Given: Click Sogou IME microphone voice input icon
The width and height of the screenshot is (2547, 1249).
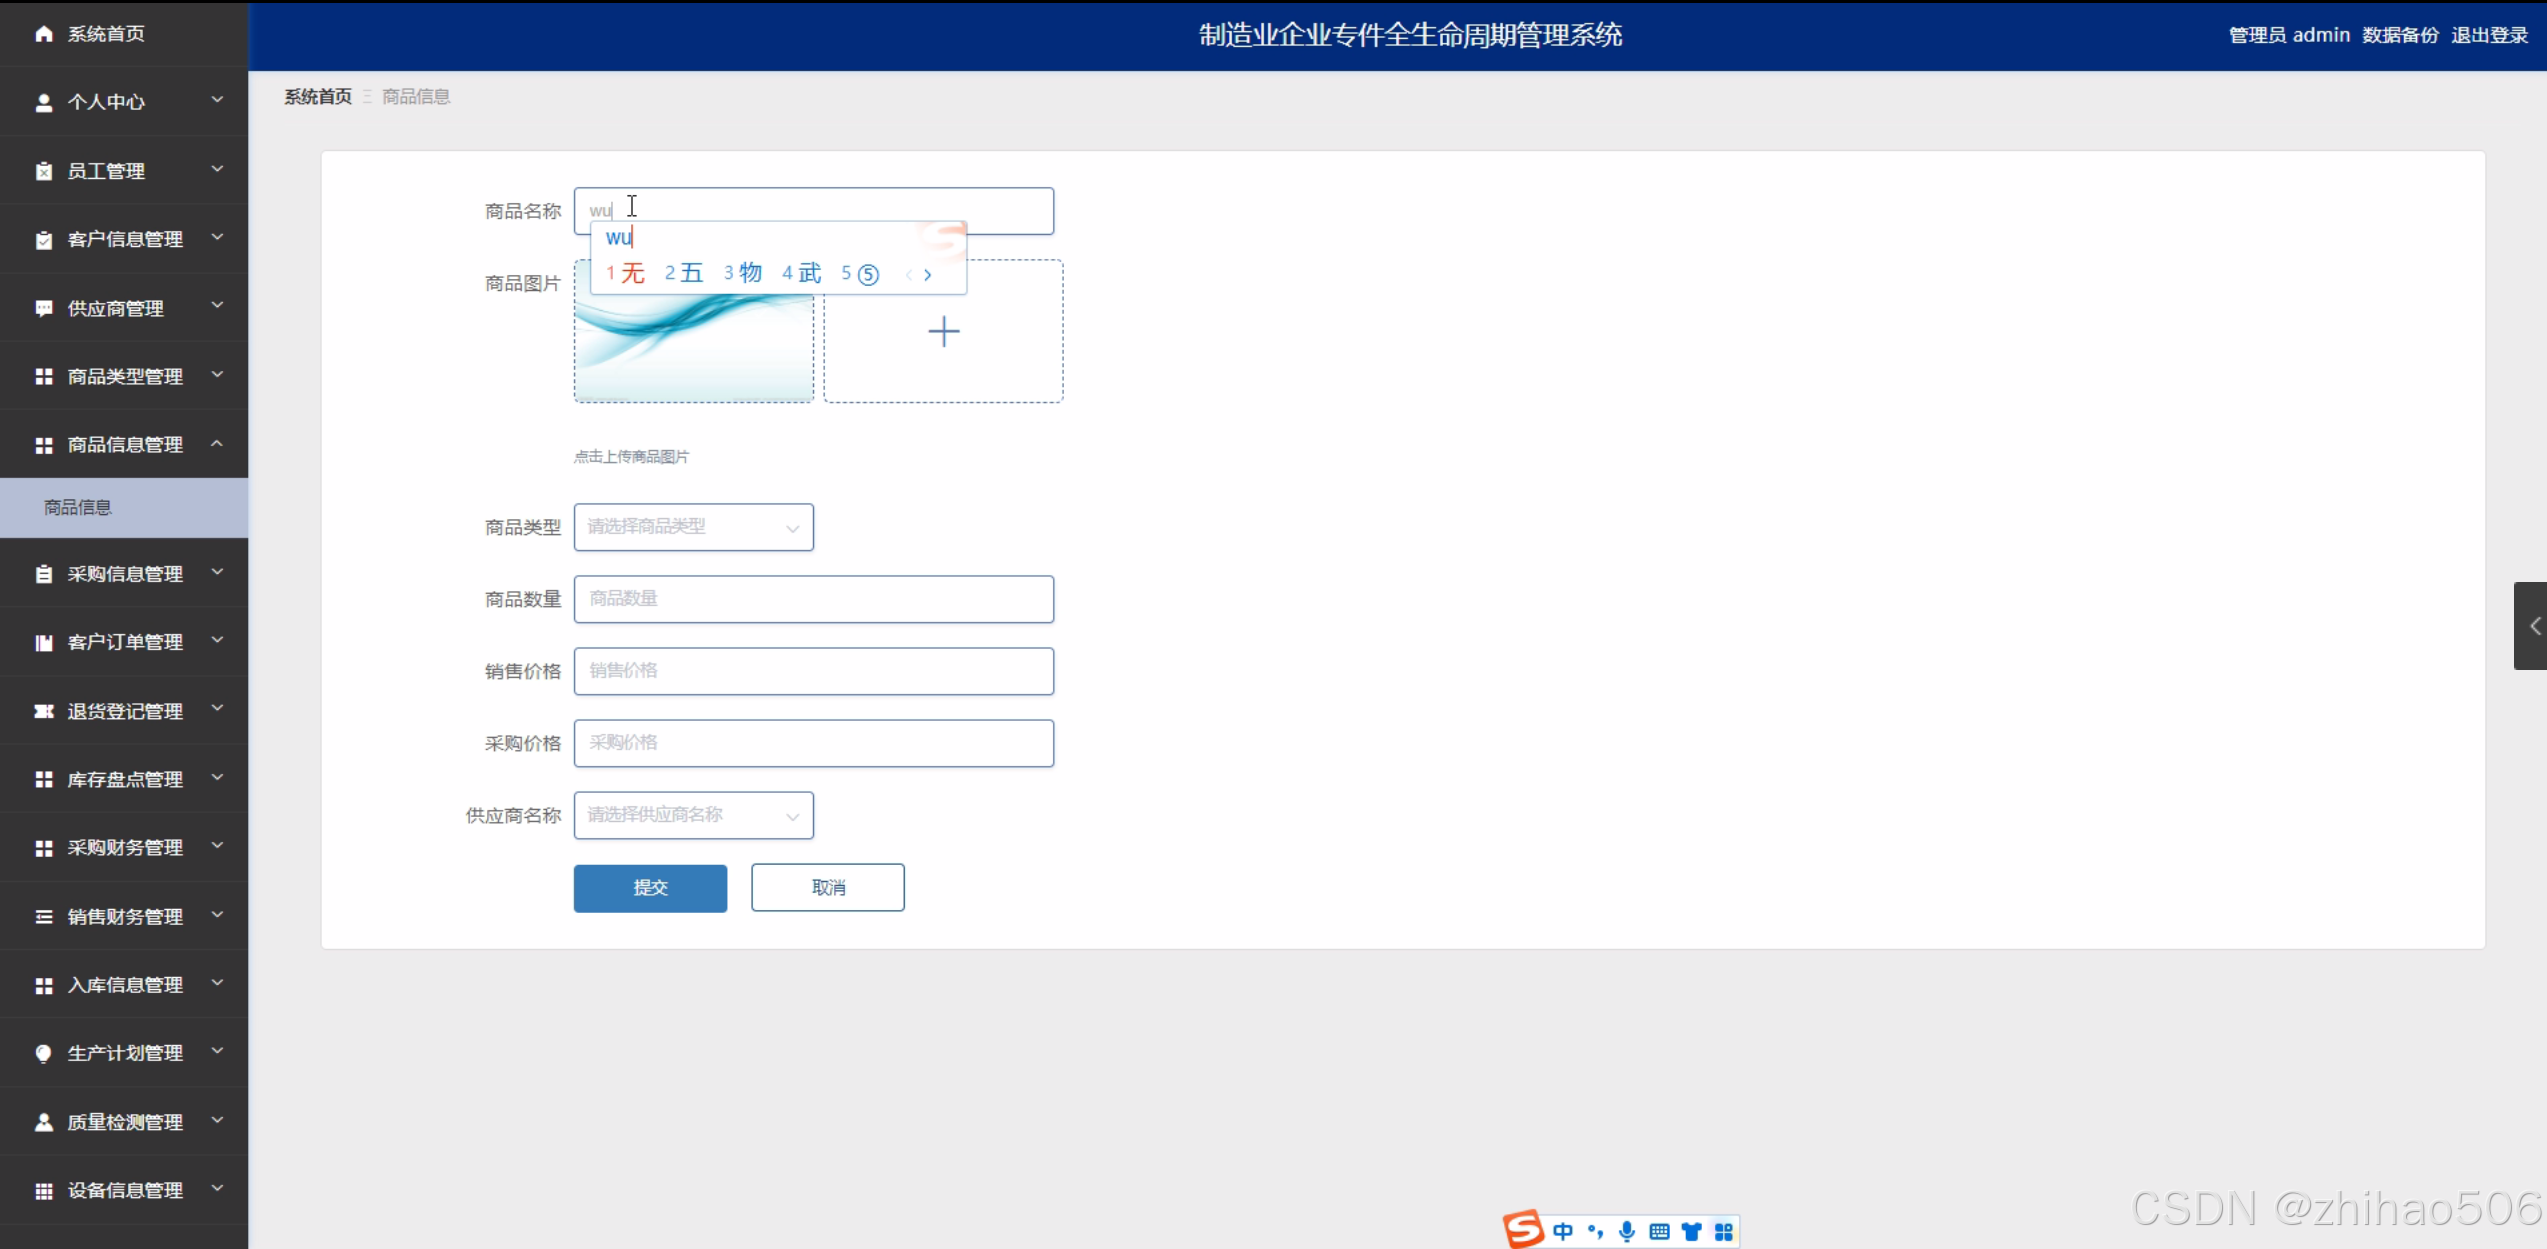Looking at the screenshot, I should pyautogui.click(x=1627, y=1231).
